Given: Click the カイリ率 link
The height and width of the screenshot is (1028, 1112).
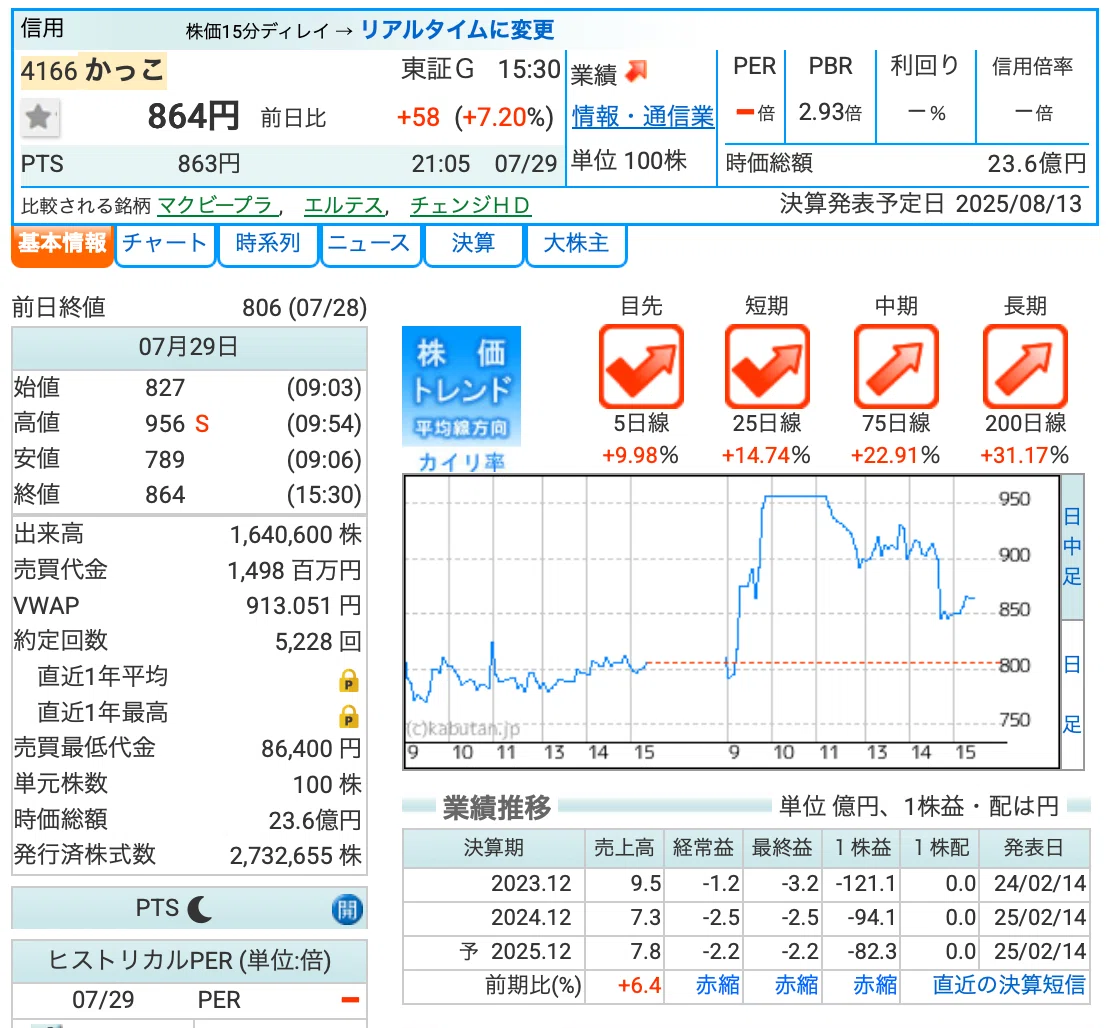Looking at the screenshot, I should [x=461, y=462].
